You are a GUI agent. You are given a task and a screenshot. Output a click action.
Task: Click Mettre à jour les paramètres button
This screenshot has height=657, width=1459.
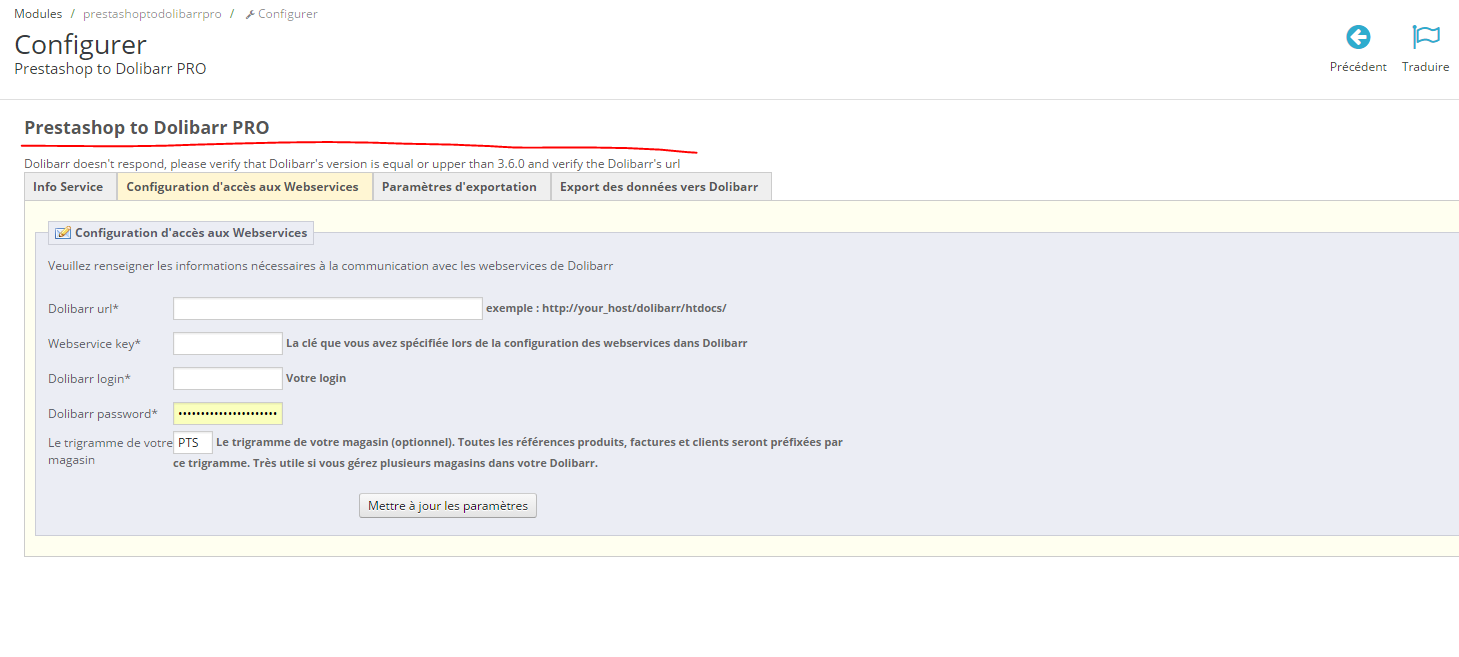click(x=448, y=506)
